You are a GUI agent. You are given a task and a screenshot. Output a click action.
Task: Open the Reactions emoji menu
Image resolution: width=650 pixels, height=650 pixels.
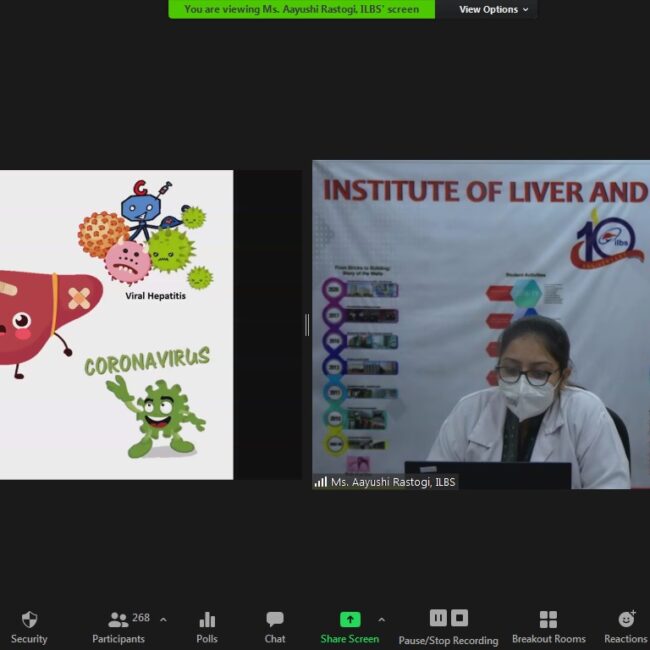pyautogui.click(x=627, y=620)
